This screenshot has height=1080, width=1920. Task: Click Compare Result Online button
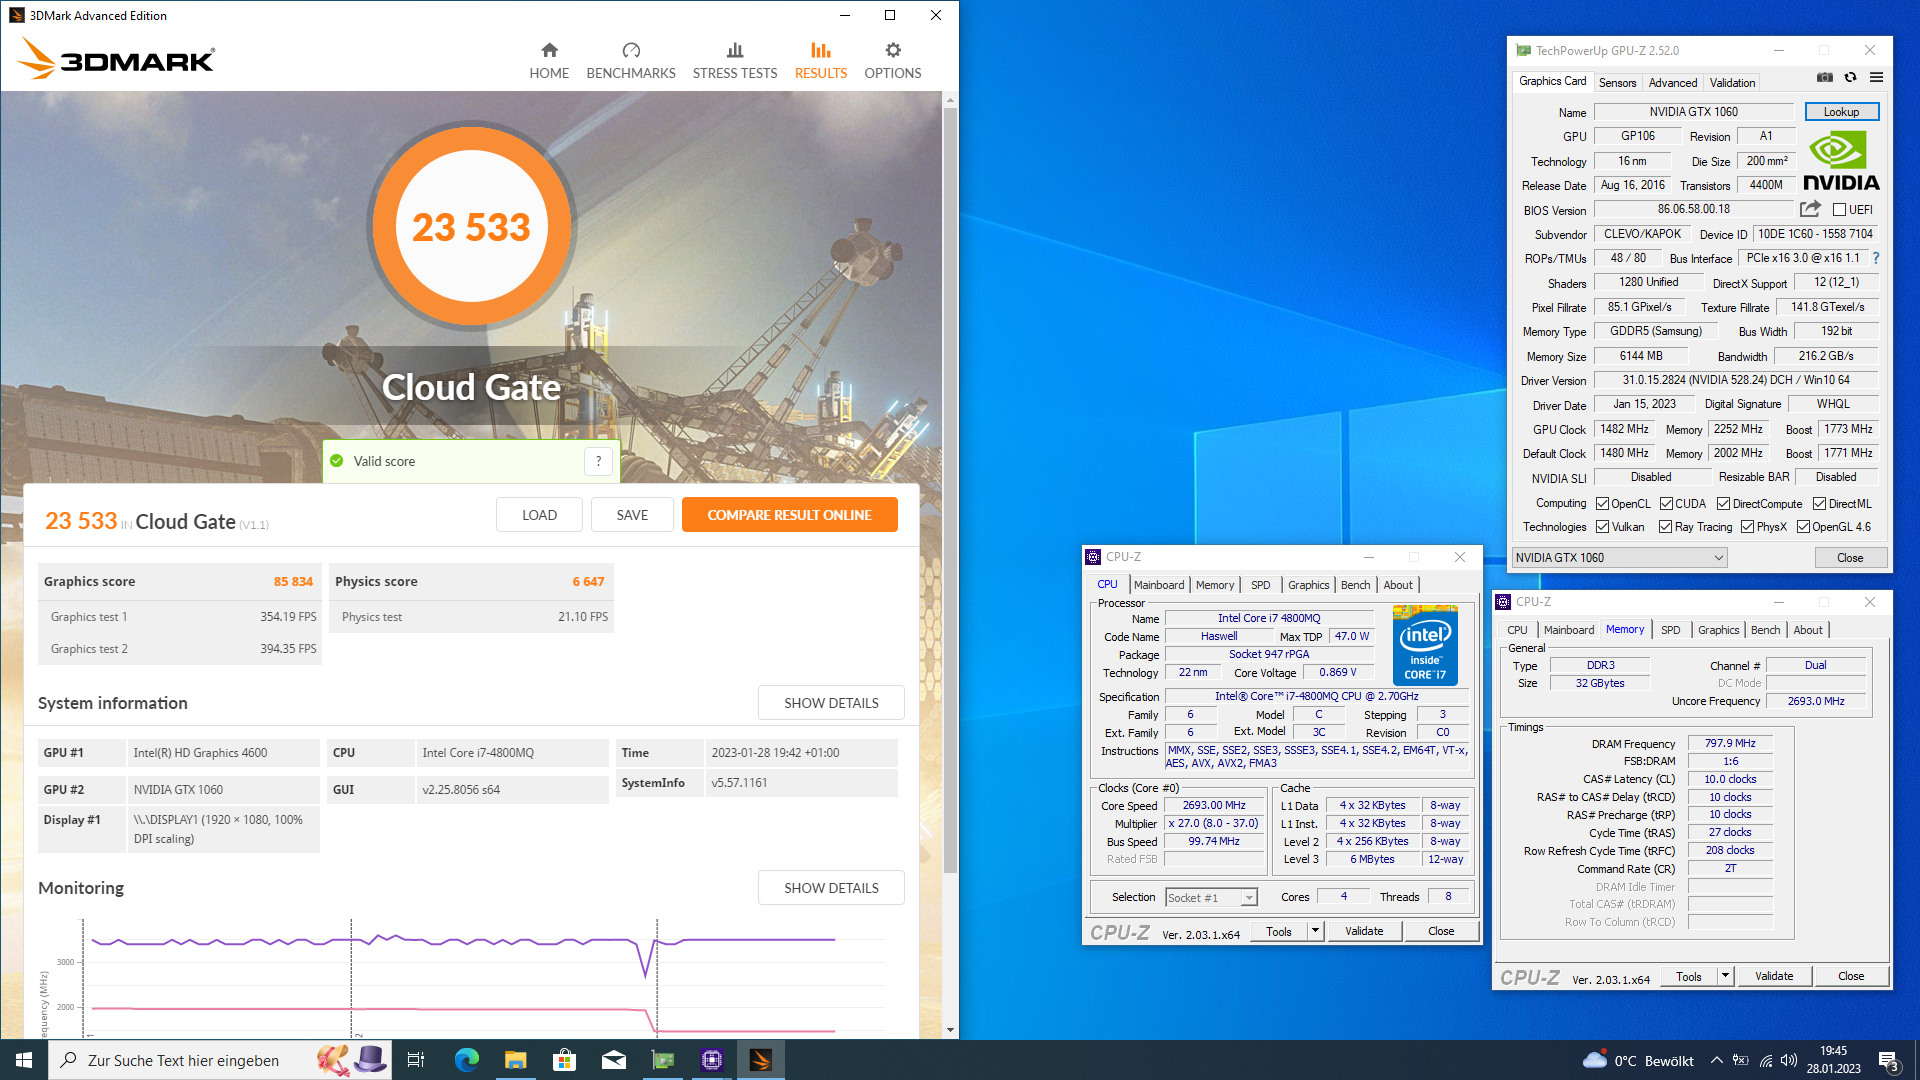point(789,515)
